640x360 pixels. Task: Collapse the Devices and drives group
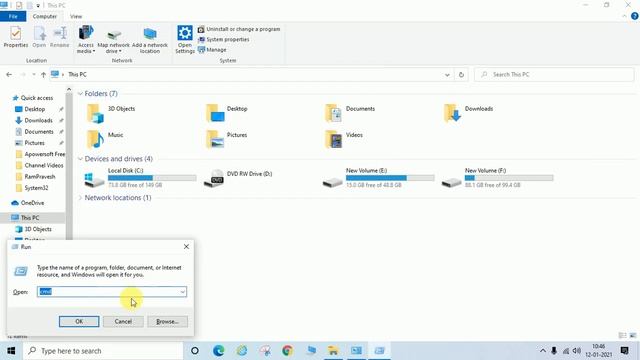tap(80, 159)
